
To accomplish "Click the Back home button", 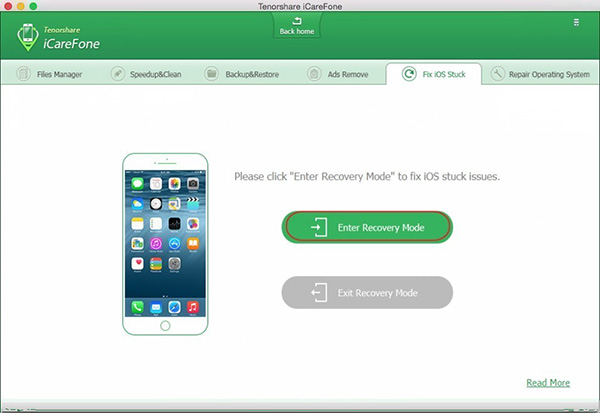I will coord(297,26).
